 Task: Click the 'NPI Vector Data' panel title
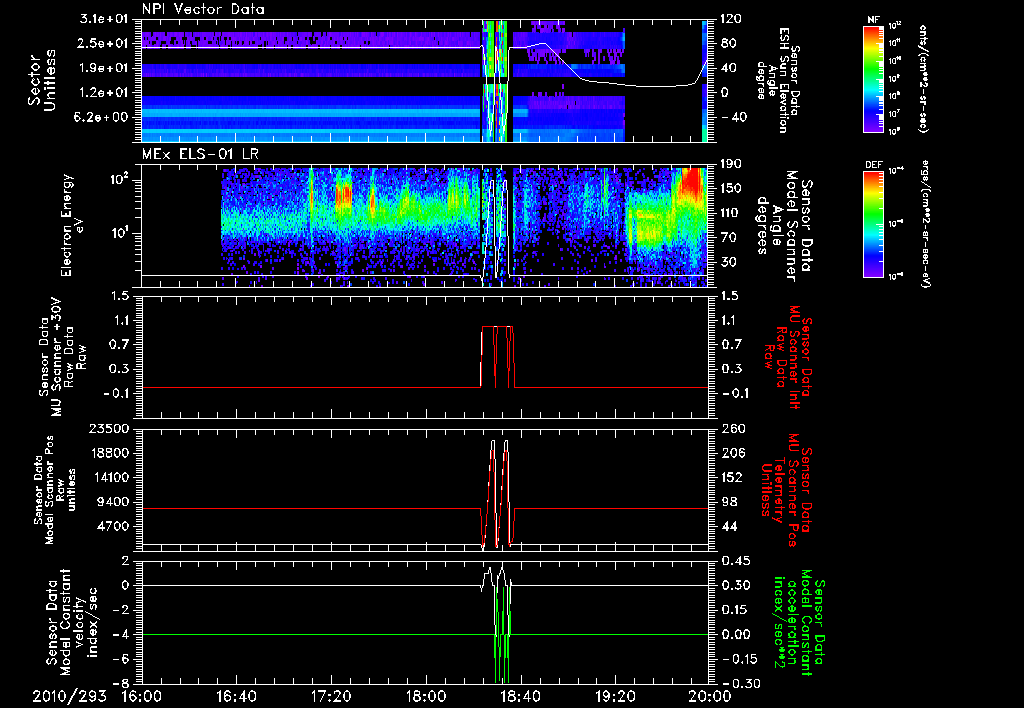tap(203, 9)
